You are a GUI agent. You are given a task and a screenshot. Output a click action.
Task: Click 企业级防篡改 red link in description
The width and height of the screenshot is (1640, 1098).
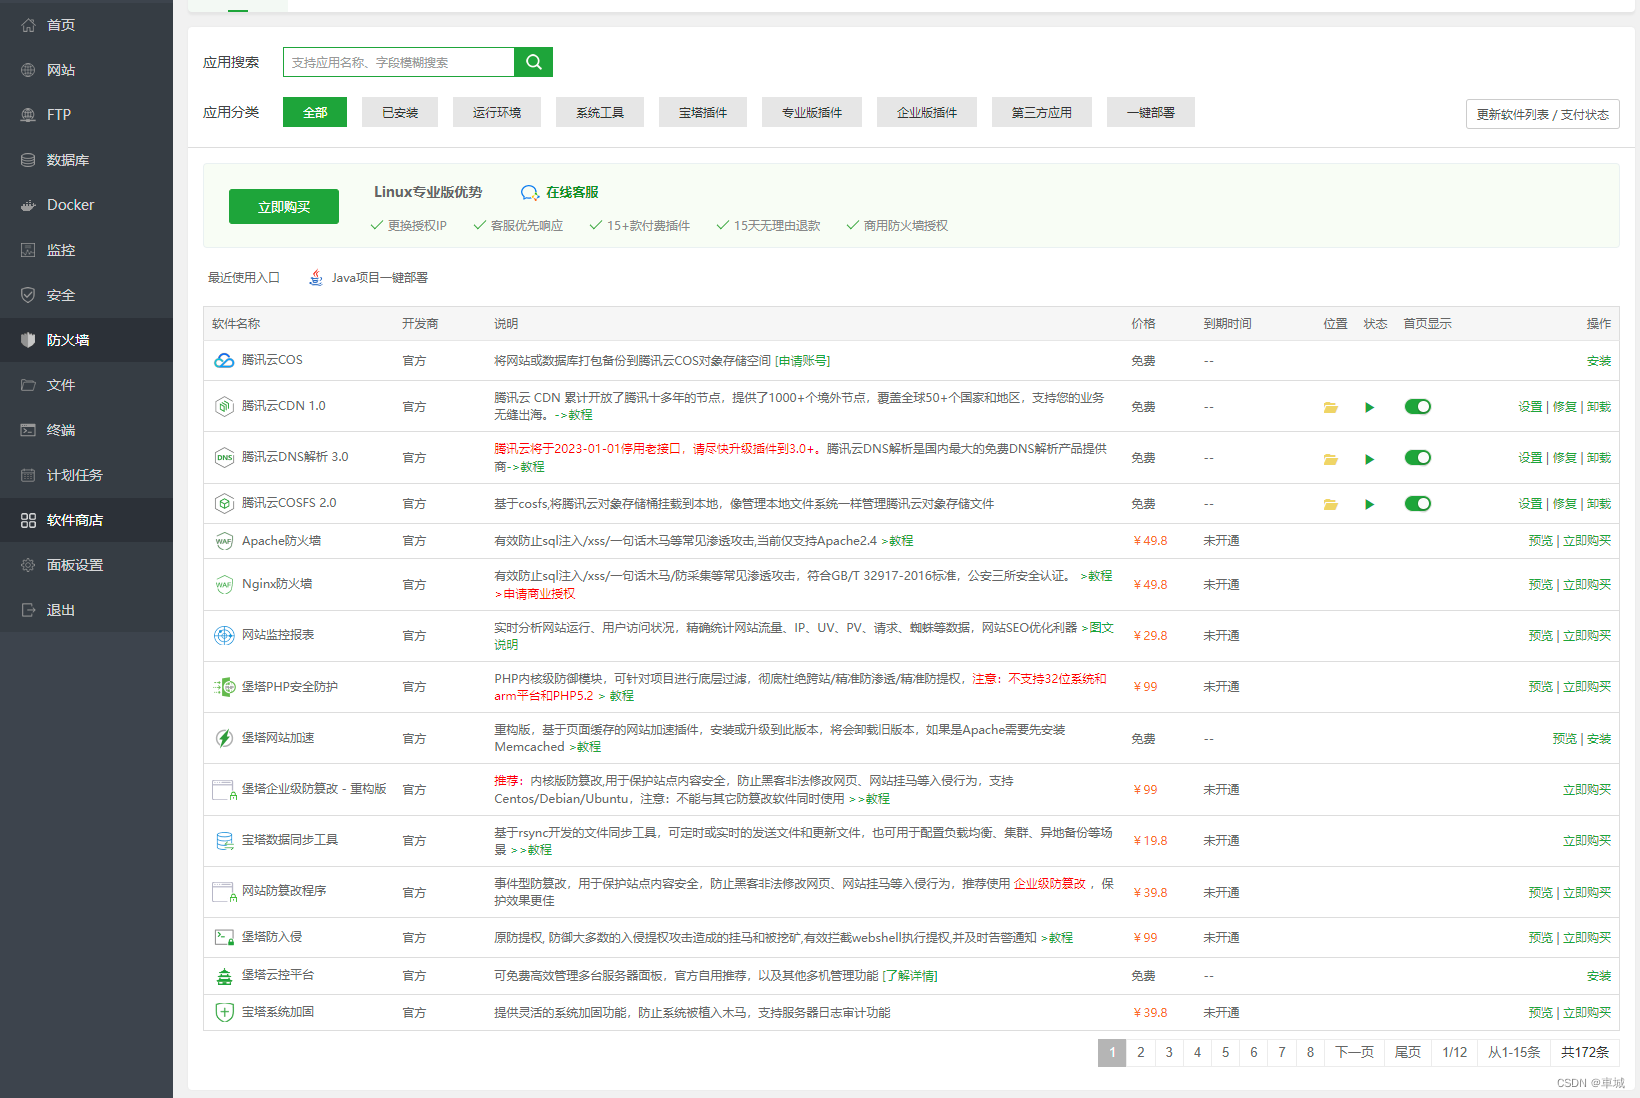click(x=1050, y=884)
